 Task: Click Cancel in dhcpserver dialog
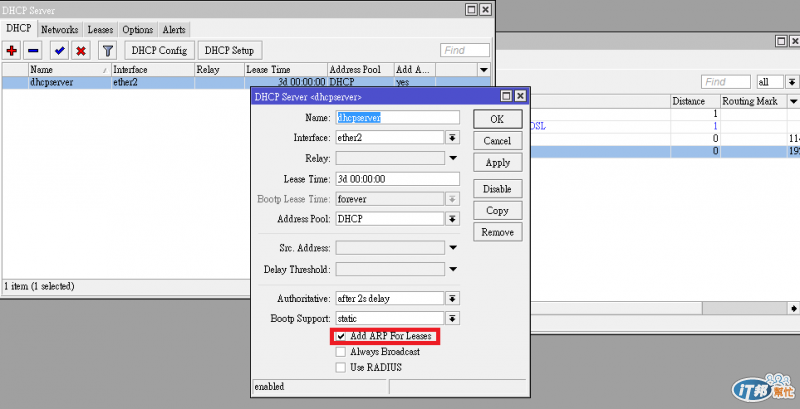tap(497, 141)
